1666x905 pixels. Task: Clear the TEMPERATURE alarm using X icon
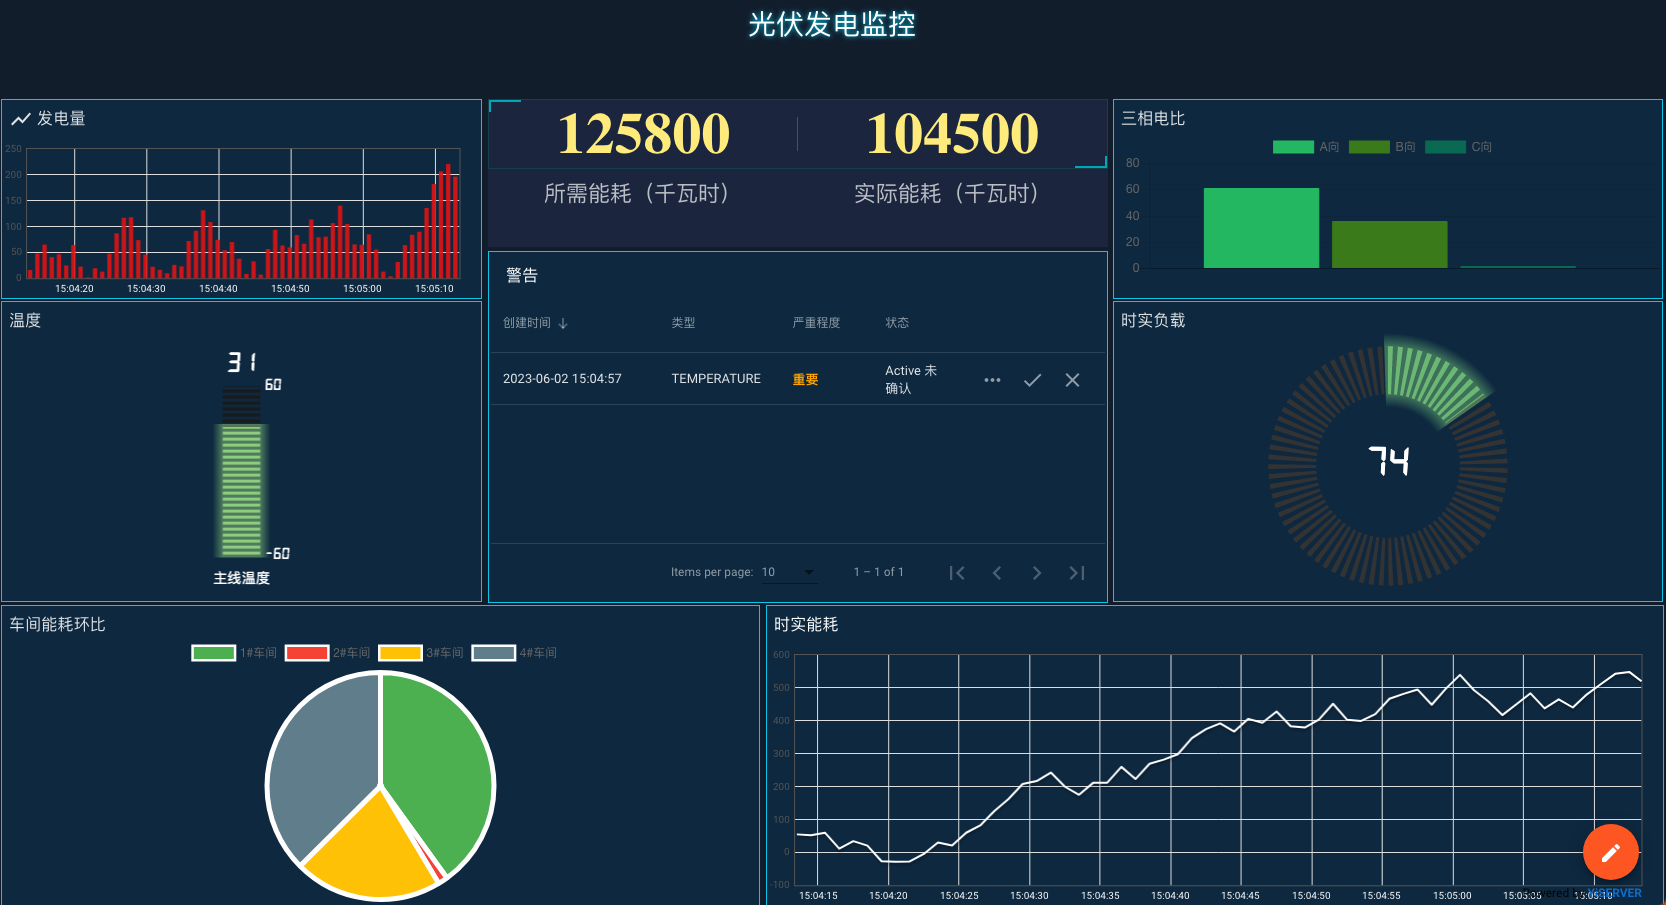pos(1072,380)
